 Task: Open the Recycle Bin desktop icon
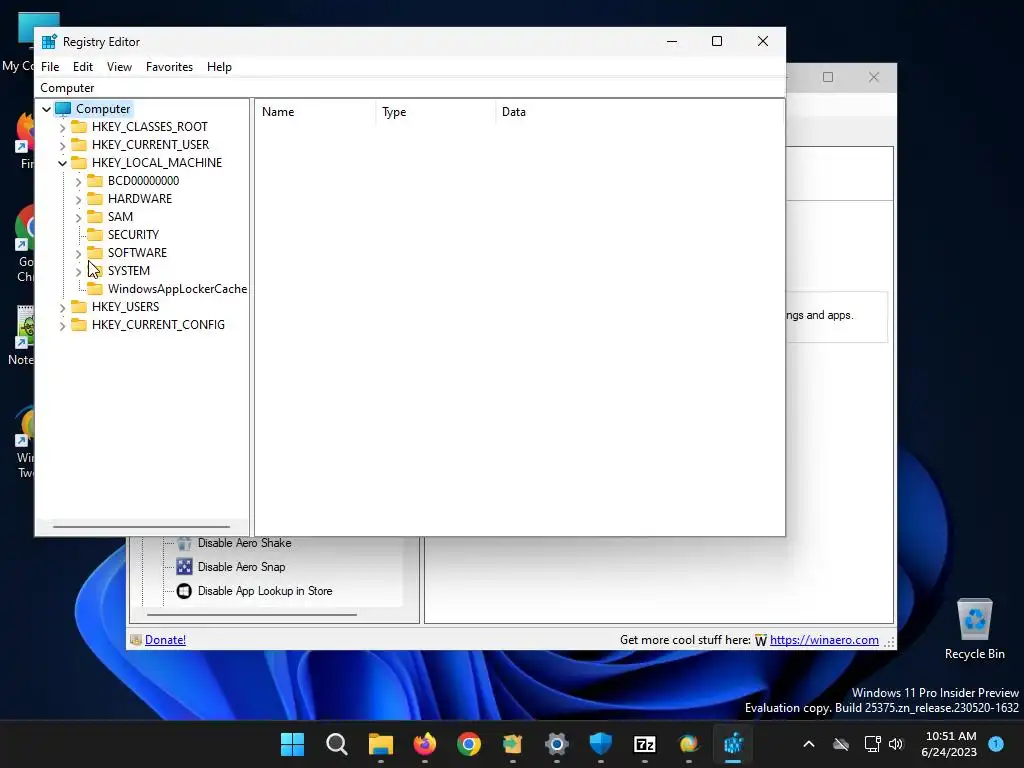click(x=974, y=628)
